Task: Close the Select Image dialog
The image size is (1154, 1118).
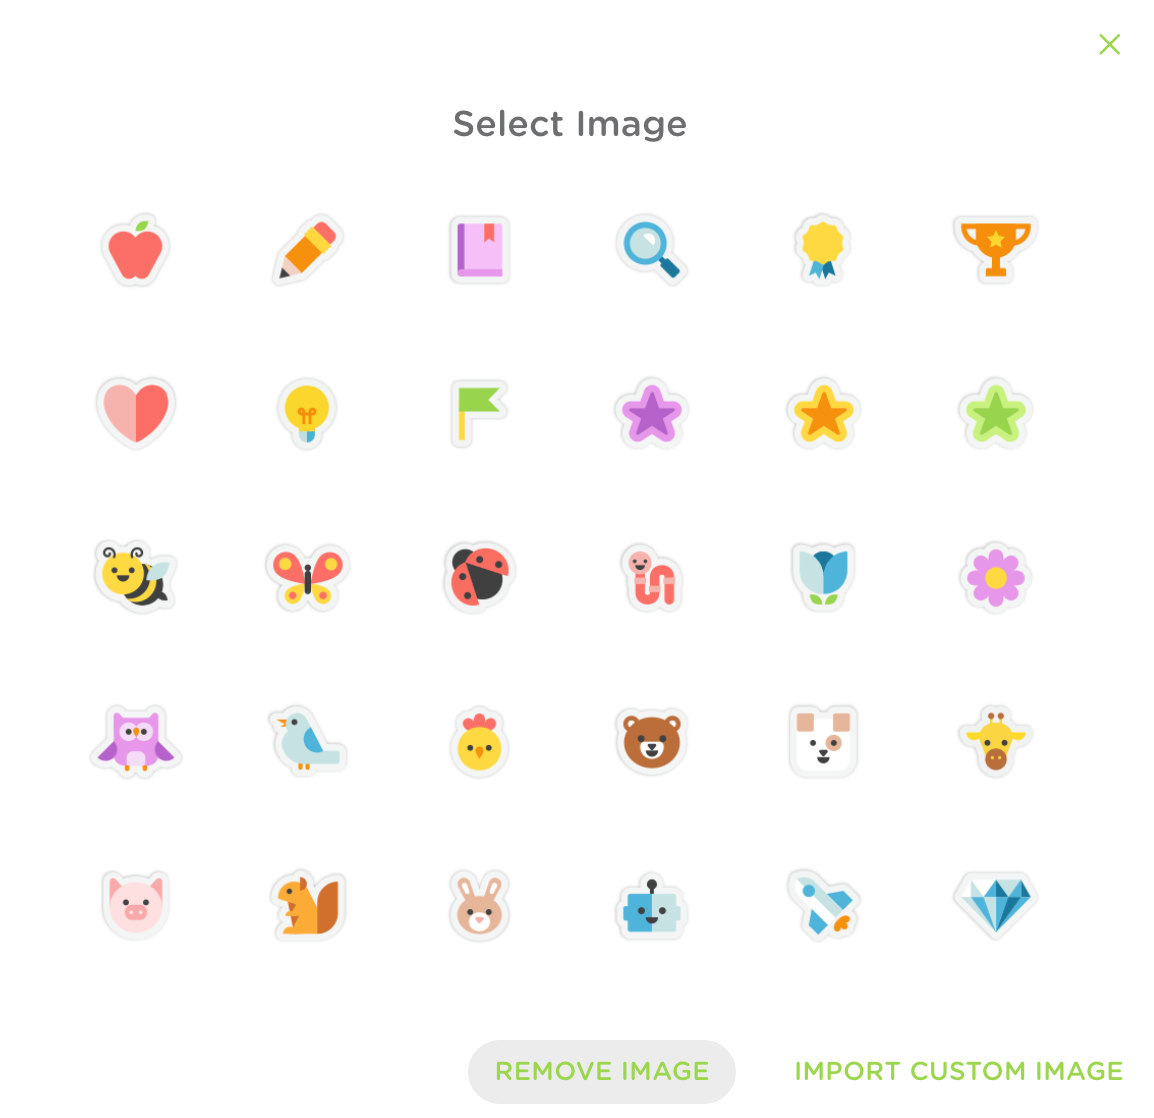Action: tap(1109, 44)
